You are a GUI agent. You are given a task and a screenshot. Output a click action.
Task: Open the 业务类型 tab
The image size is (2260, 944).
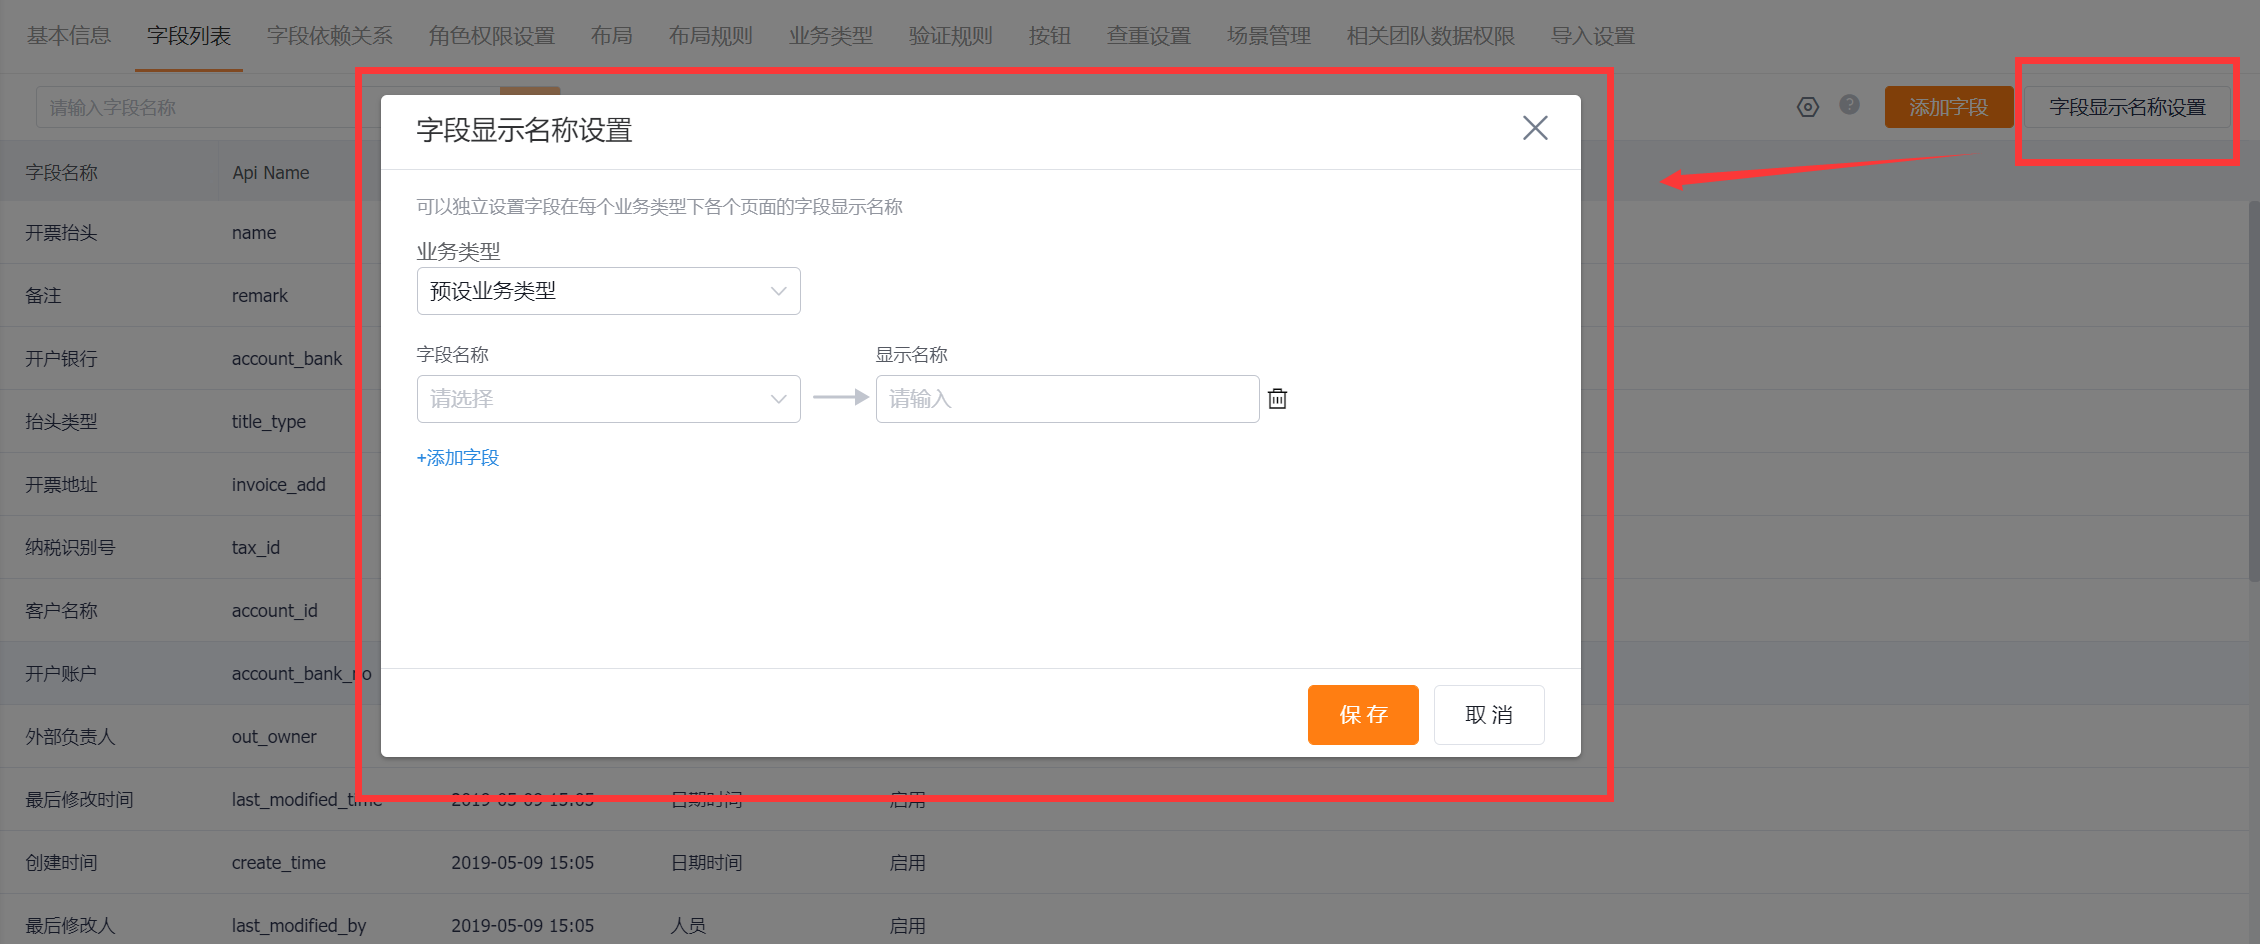(x=831, y=36)
